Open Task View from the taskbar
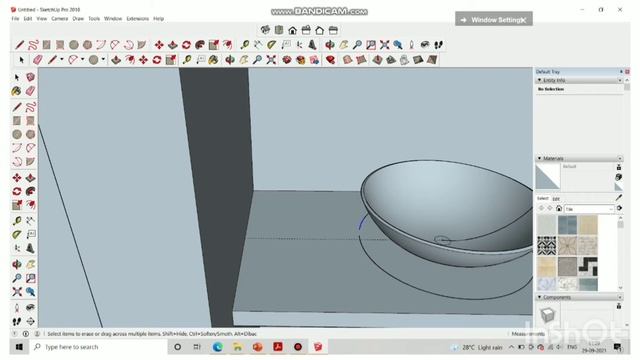Image resolution: width=640 pixels, height=360 pixels. (197, 347)
